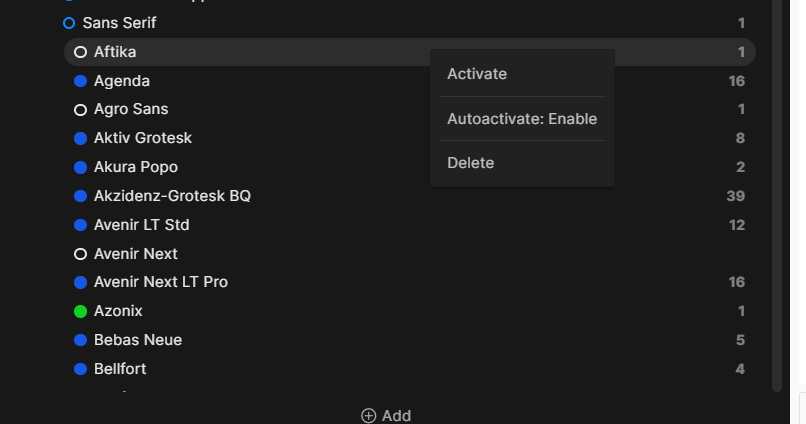806x424 pixels.
Task: Toggle the activation dot for Aktiv Grotesk
Action: click(81, 138)
